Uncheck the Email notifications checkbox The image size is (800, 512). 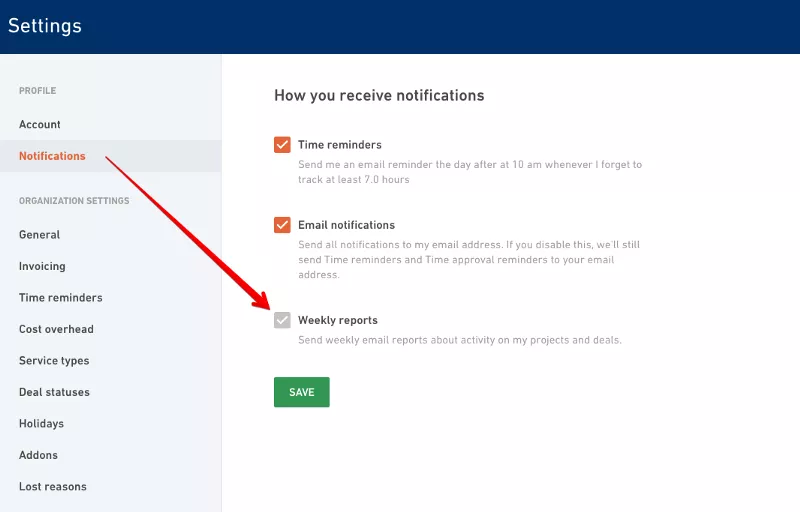point(282,225)
